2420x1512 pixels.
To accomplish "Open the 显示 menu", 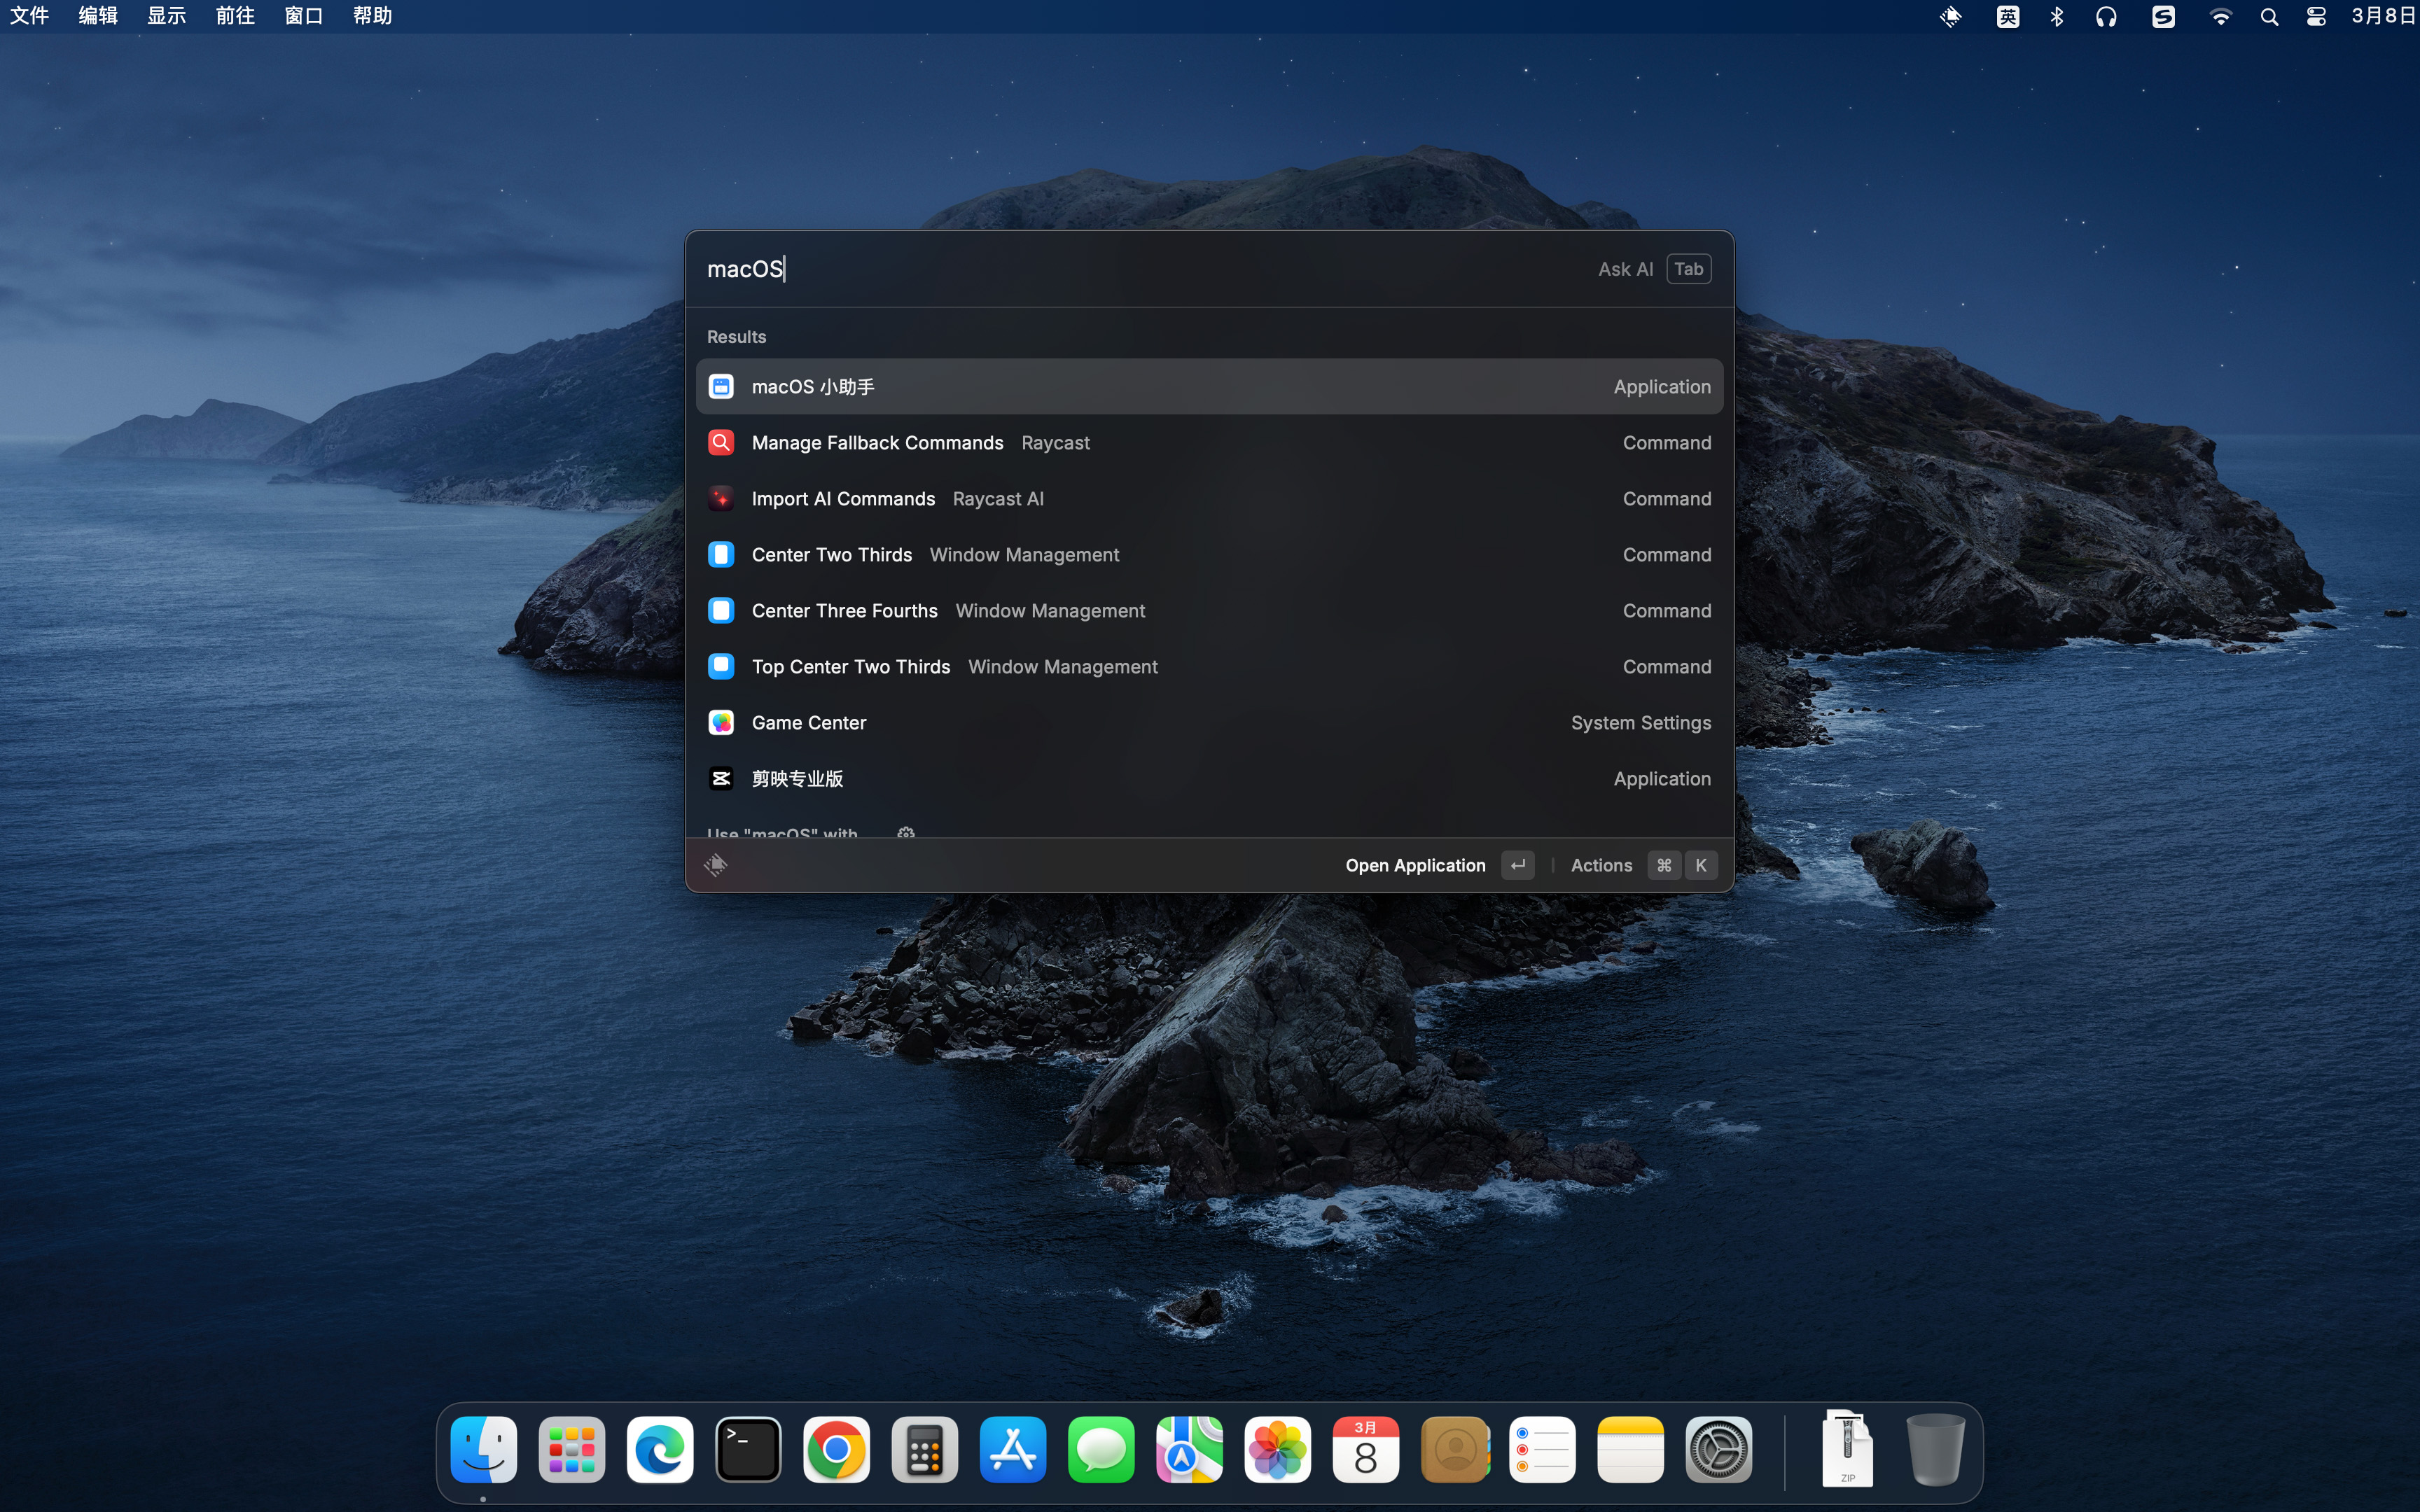I will [167, 16].
